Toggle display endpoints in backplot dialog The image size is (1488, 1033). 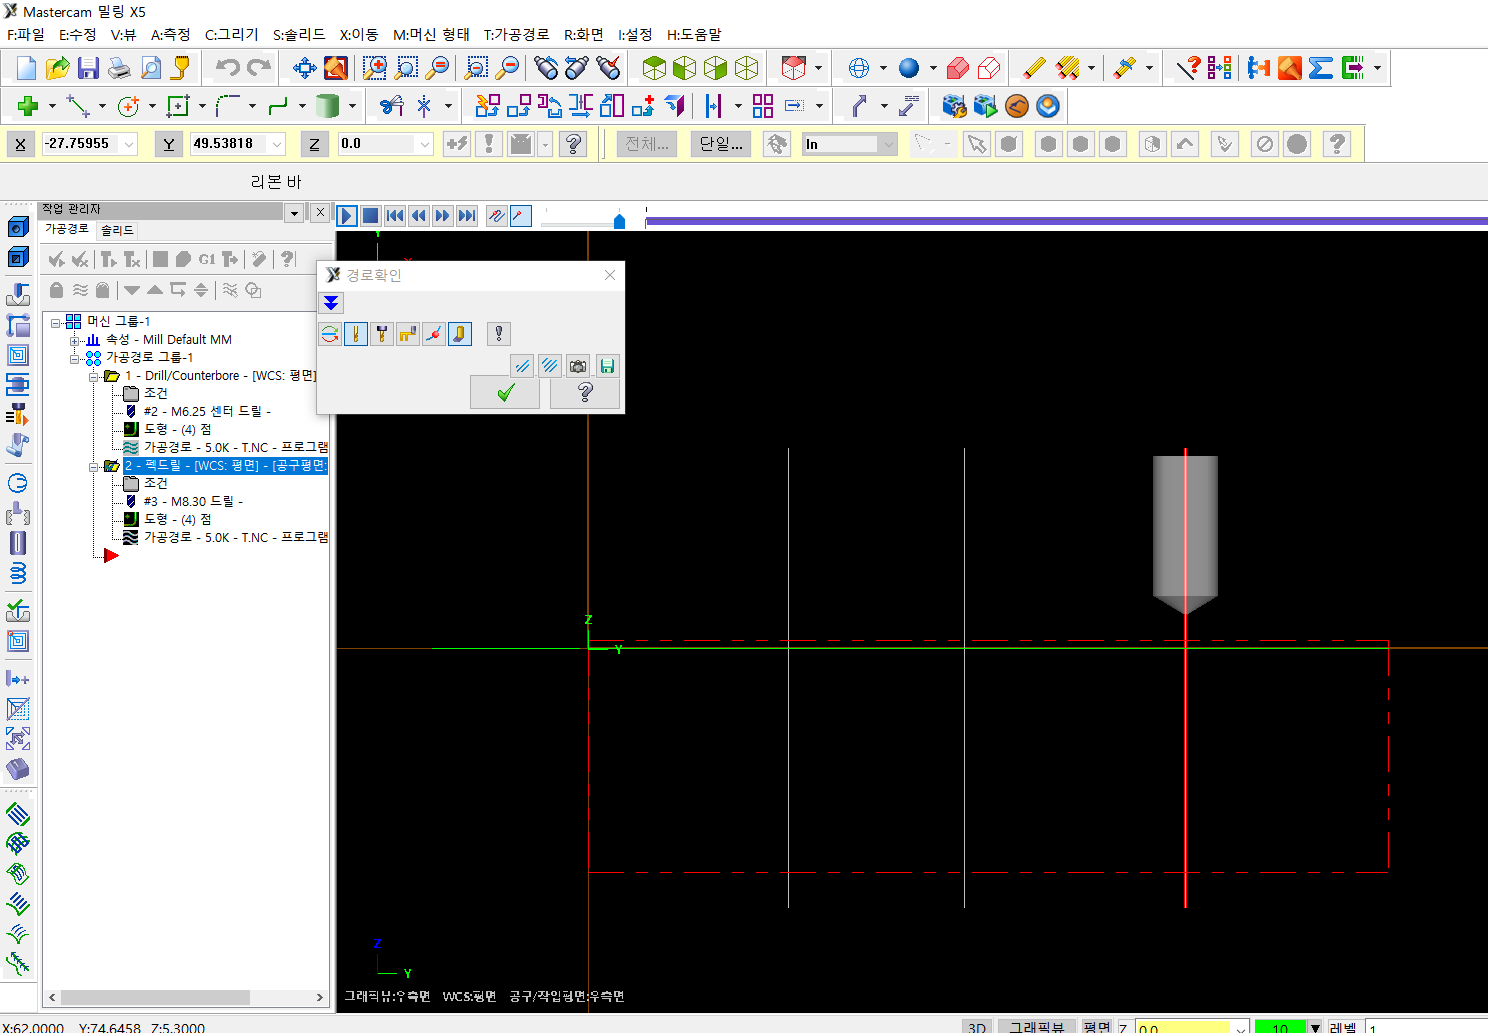434,334
